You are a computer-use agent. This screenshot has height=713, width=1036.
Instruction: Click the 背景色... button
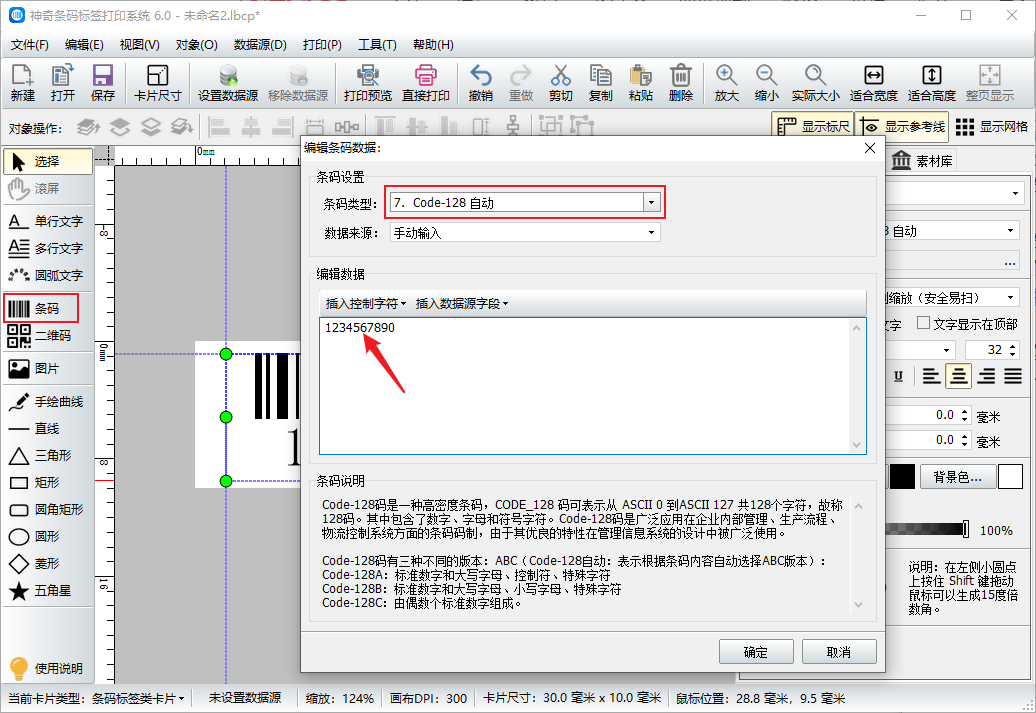(x=957, y=476)
